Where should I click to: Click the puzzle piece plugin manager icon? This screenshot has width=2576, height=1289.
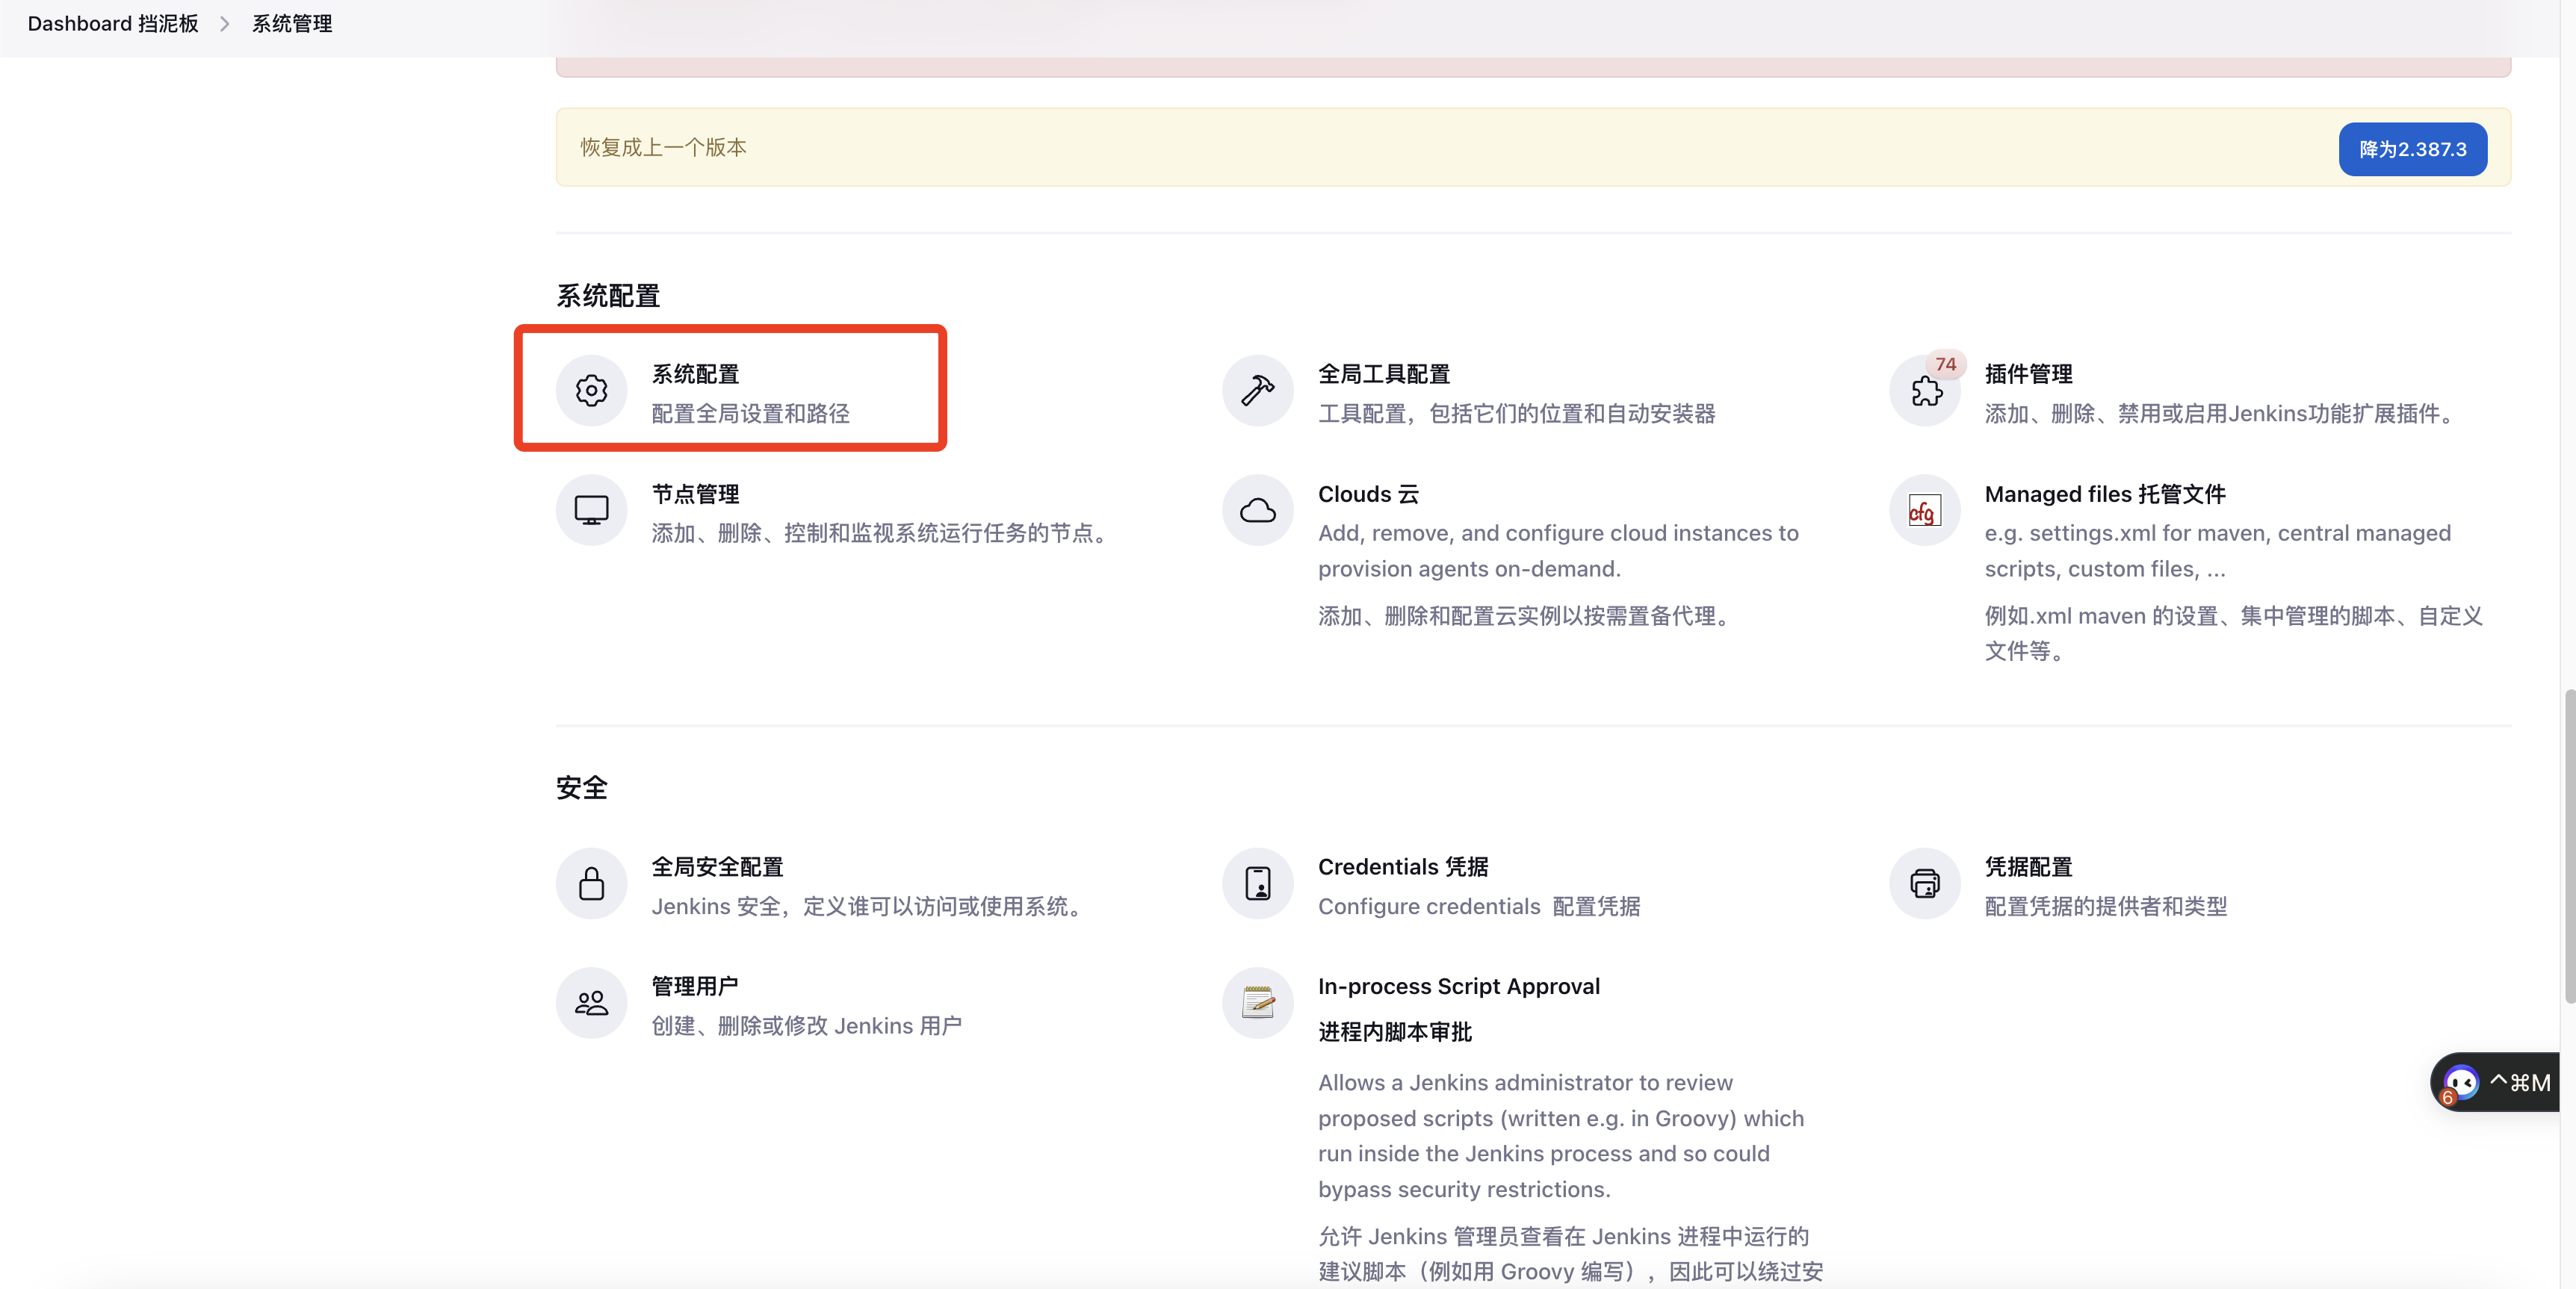click(x=1925, y=391)
